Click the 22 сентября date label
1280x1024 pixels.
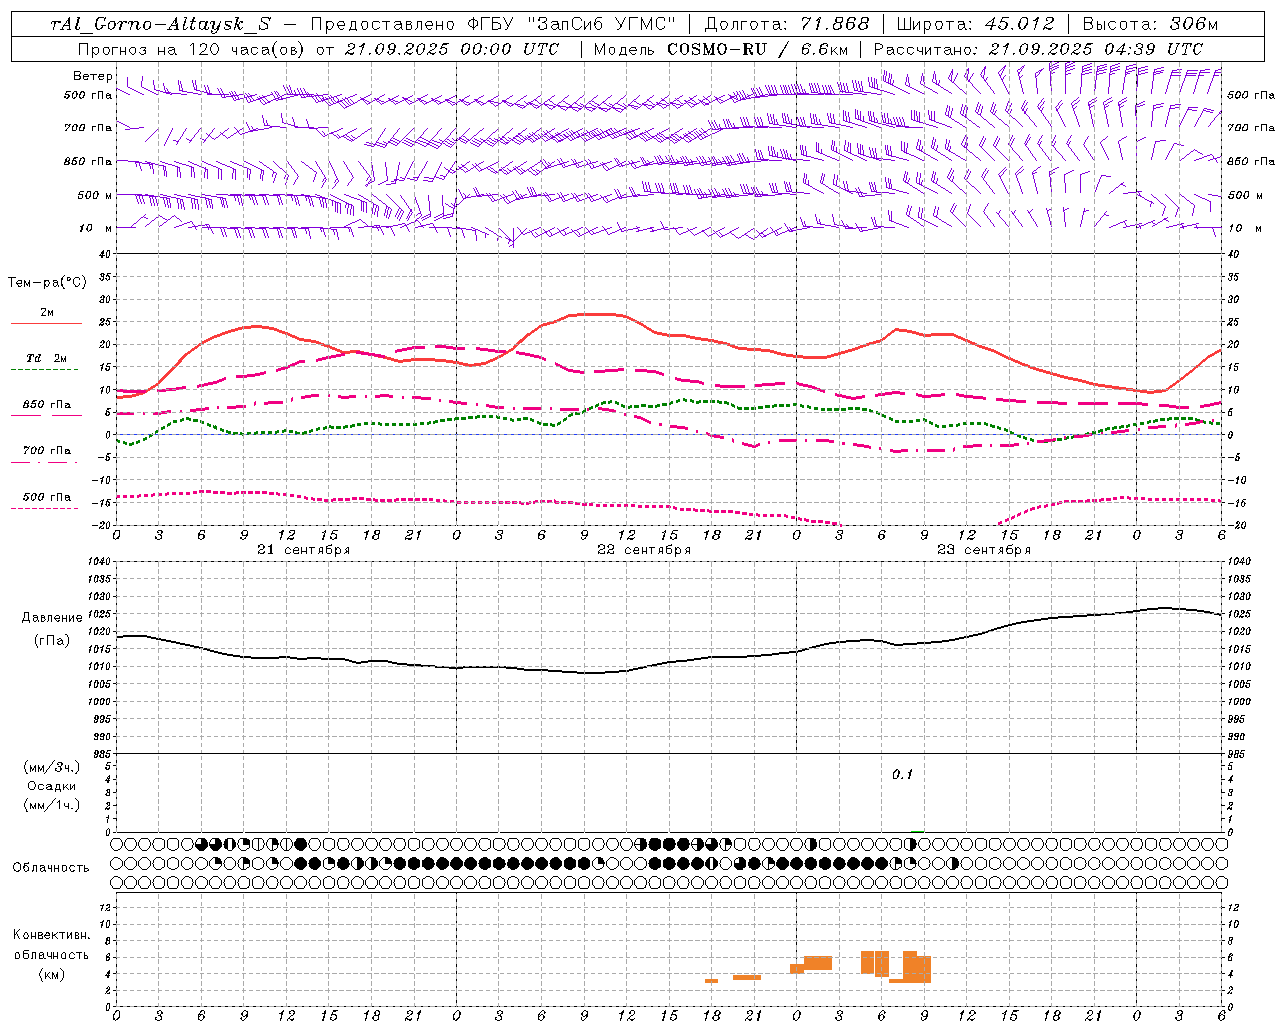pyautogui.click(x=644, y=550)
